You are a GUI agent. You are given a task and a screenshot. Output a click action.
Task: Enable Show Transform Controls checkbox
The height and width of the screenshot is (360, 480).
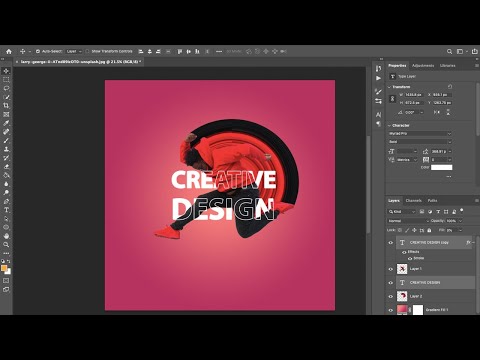[87, 51]
